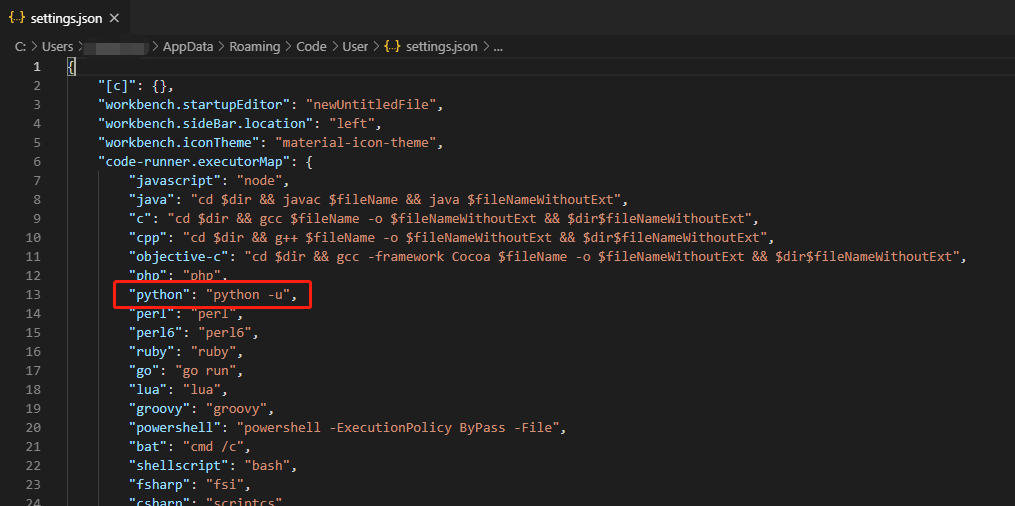This screenshot has height=506, width=1015.
Task: Click the g++ command string value
Action: coord(474,237)
